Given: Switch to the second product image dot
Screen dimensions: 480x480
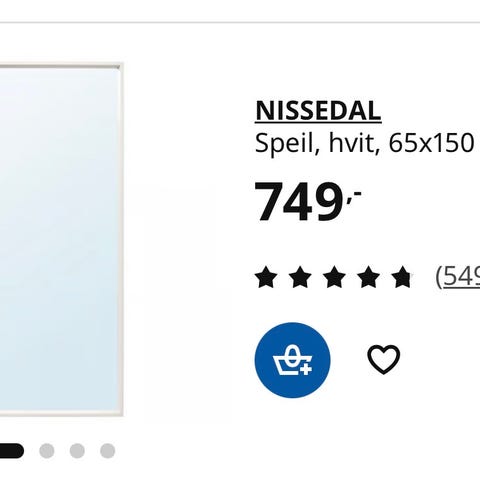Looking at the screenshot, I should click(47, 451).
